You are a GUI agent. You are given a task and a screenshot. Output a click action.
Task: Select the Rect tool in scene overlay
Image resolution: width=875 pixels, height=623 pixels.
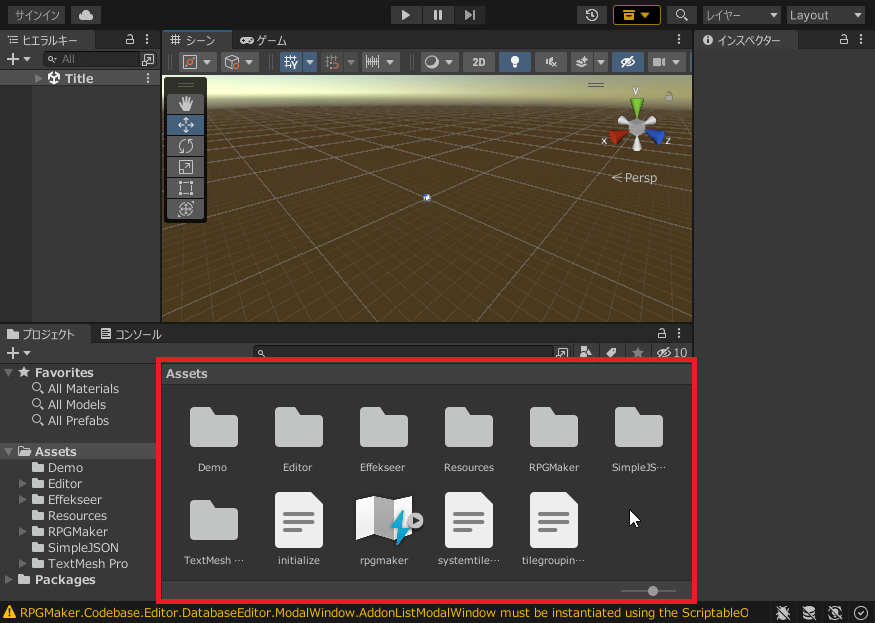tap(185, 188)
